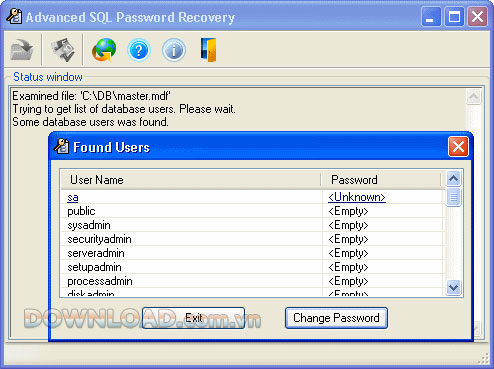The height and width of the screenshot is (369, 494).
Task: Select the setupadmin user row
Action: (253, 267)
